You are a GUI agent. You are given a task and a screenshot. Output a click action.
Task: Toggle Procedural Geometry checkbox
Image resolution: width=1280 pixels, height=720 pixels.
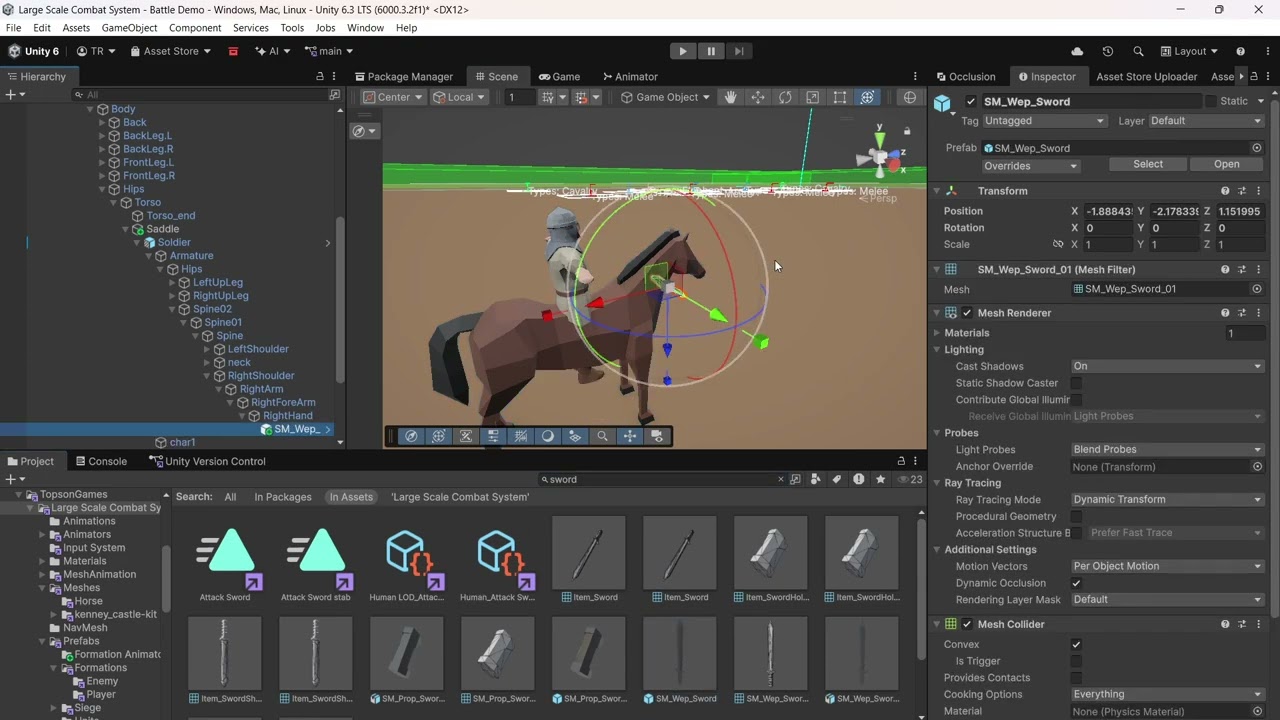pos(1076,516)
